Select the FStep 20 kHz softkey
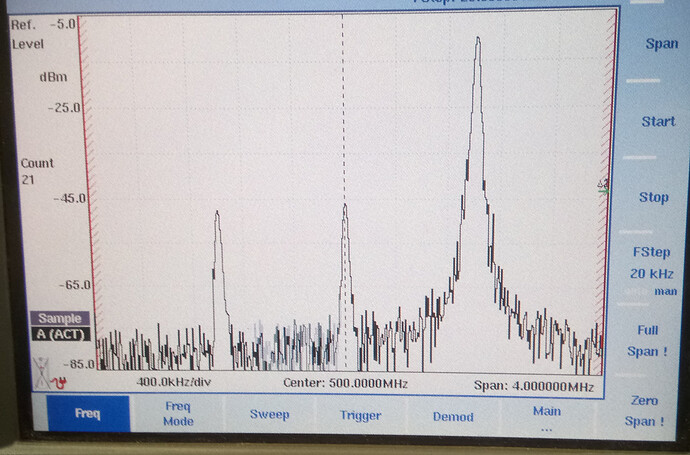The image size is (690, 455). (x=652, y=263)
